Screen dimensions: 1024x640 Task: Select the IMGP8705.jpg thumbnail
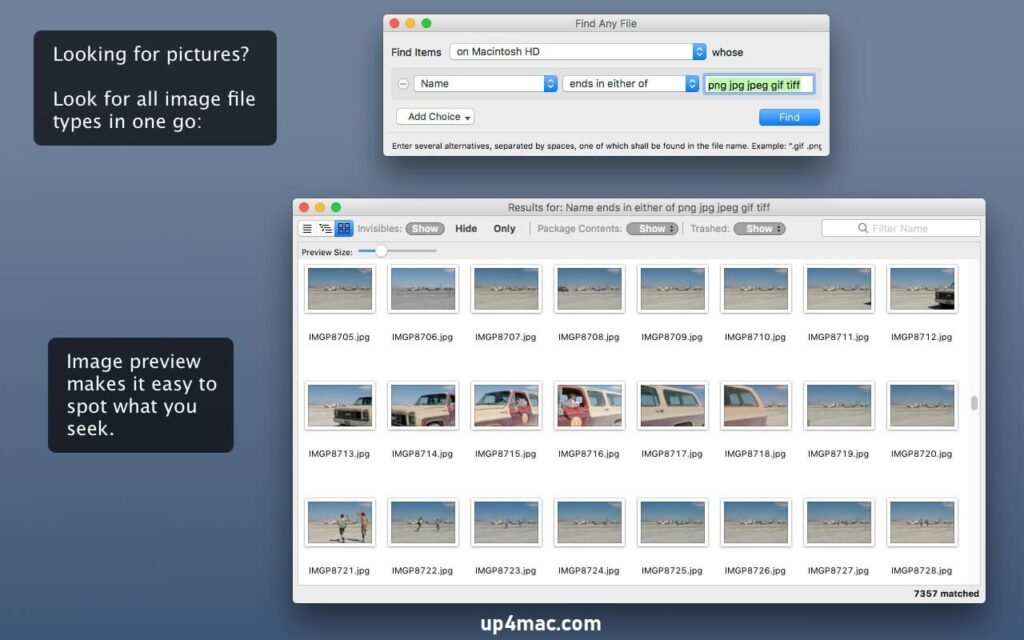(x=340, y=289)
